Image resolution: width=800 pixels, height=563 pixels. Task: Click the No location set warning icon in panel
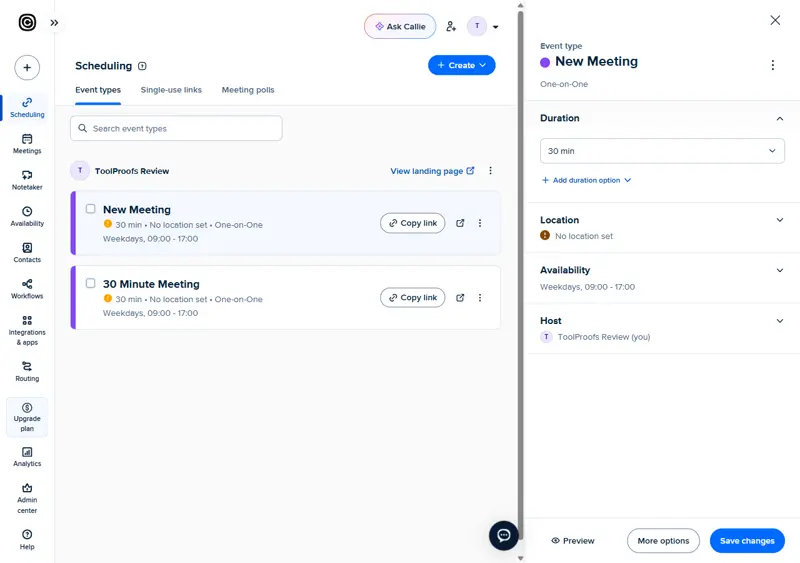(x=545, y=235)
